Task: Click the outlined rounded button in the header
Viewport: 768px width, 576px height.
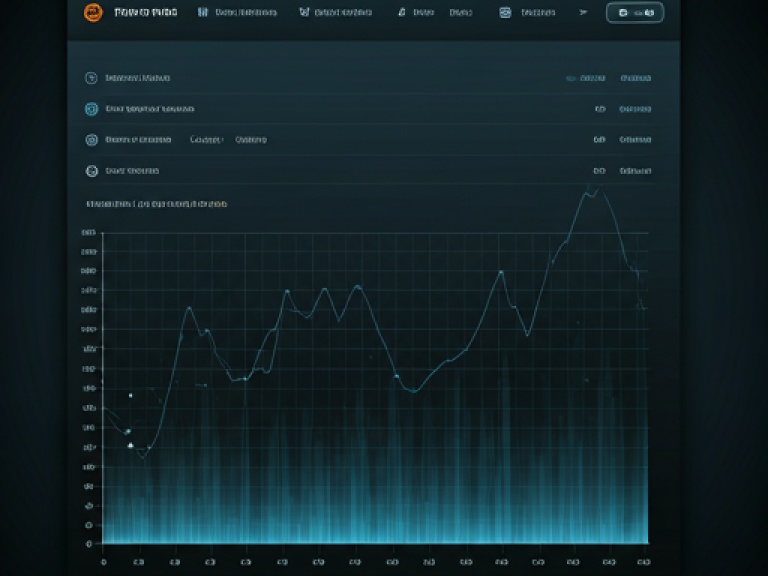Action: [x=635, y=13]
